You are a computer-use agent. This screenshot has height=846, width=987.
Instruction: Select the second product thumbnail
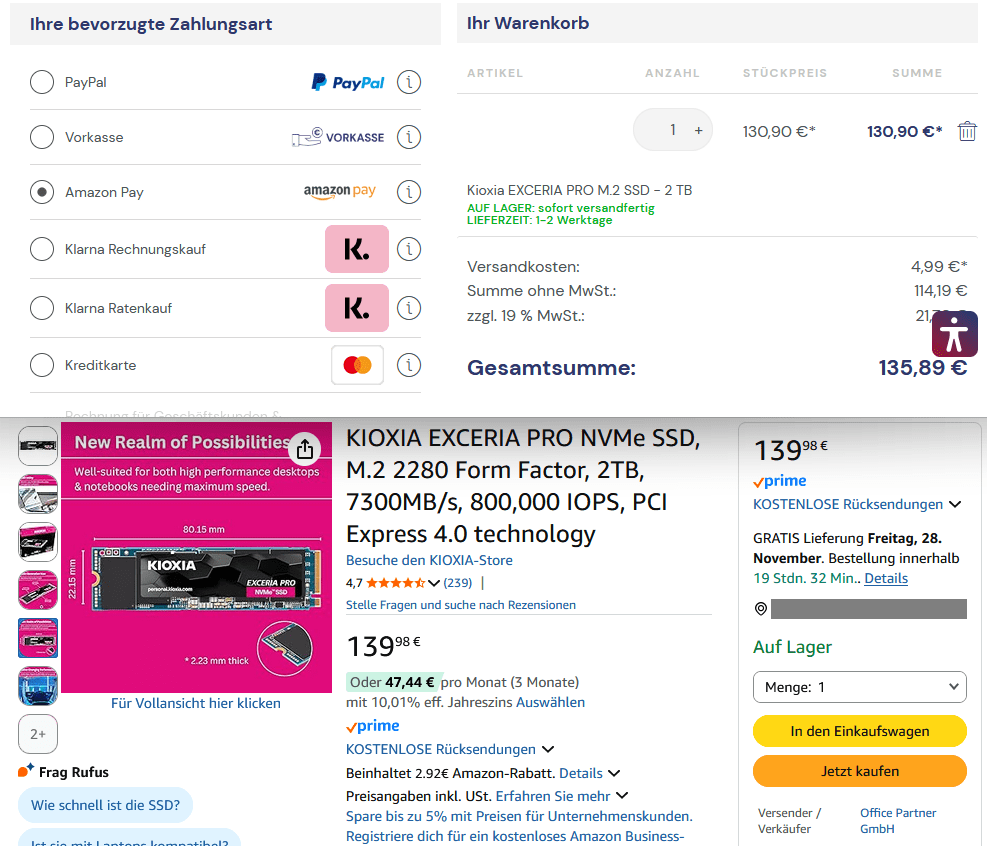pyautogui.click(x=38, y=494)
